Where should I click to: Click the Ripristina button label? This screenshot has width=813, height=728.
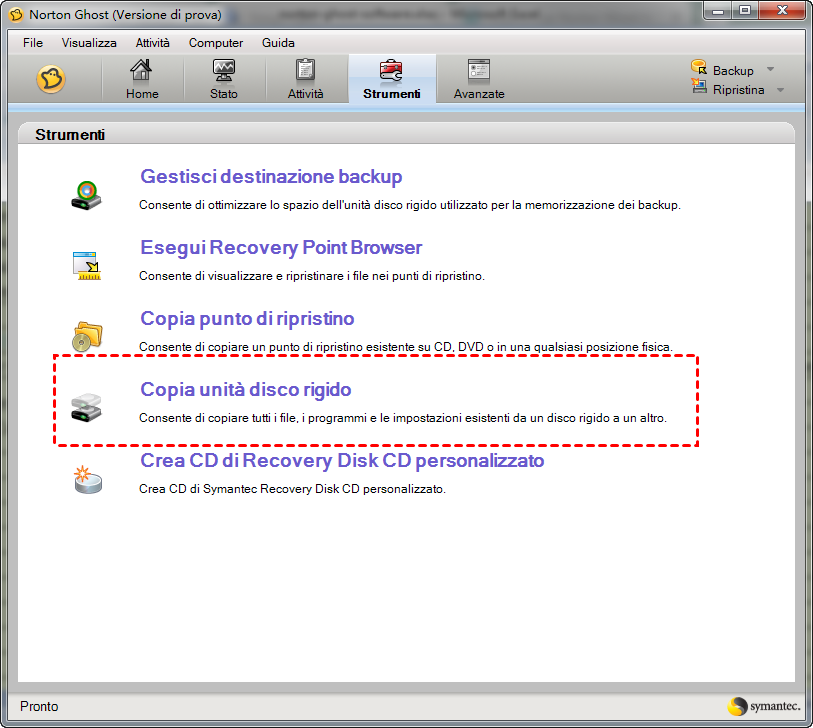(738, 90)
